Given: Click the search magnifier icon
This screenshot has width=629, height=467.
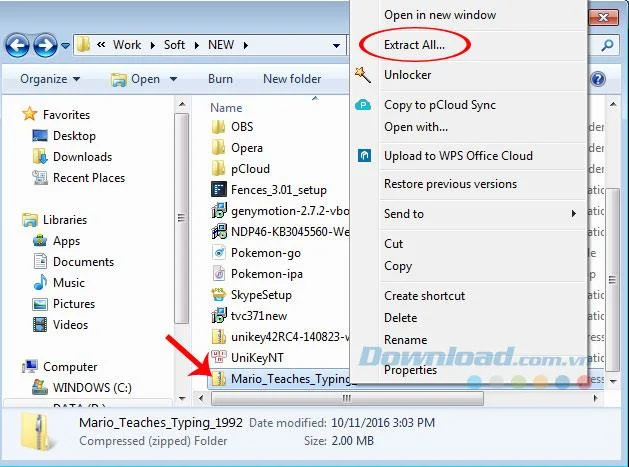Looking at the screenshot, I should tap(607, 45).
